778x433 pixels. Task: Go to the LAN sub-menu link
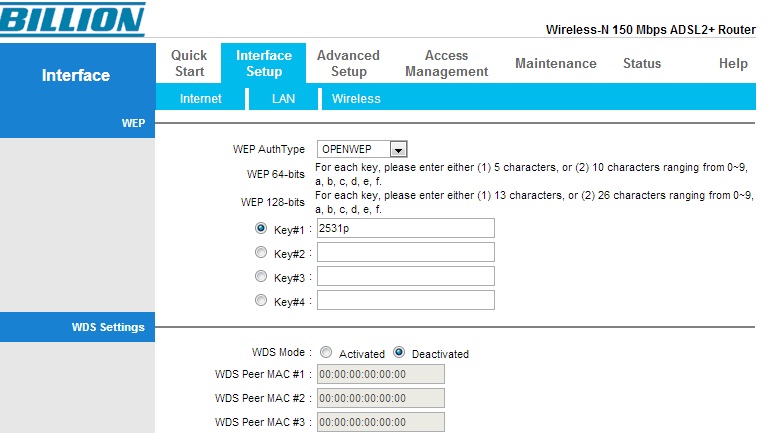pos(284,99)
